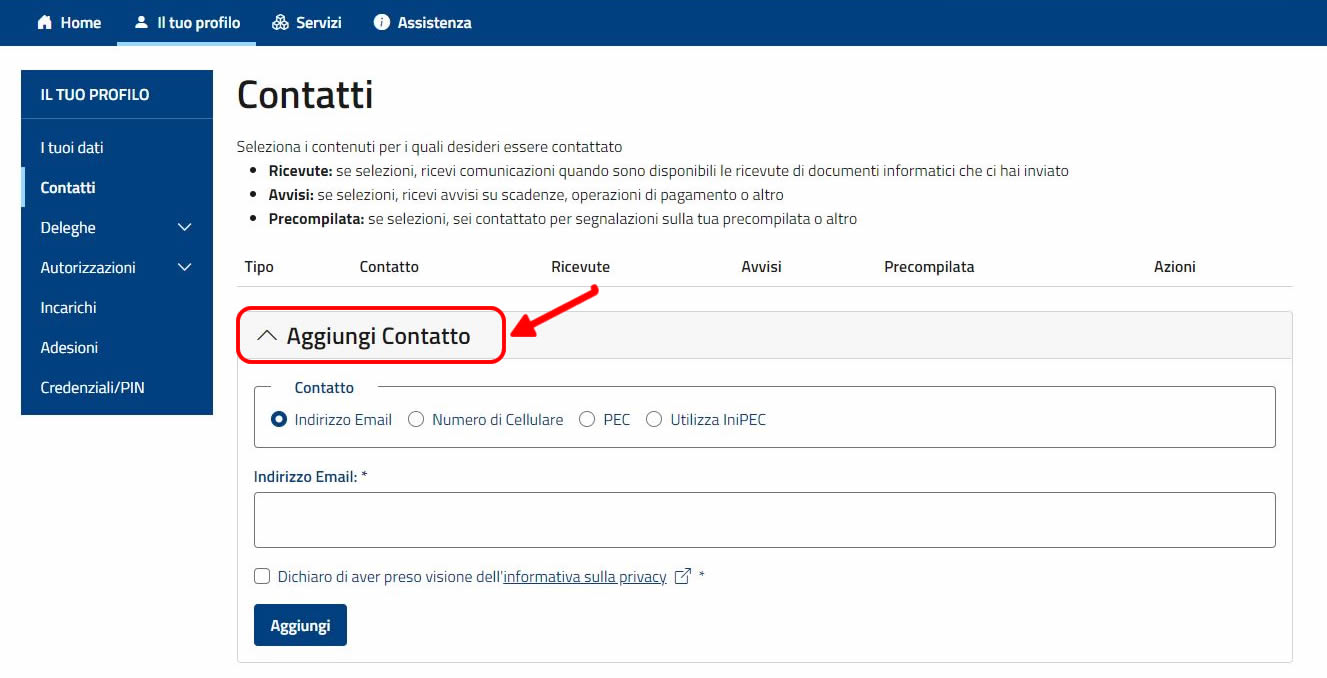This screenshot has height=678, width=1327.
Task: Enable Utilizza IniPEC option
Action: point(654,419)
